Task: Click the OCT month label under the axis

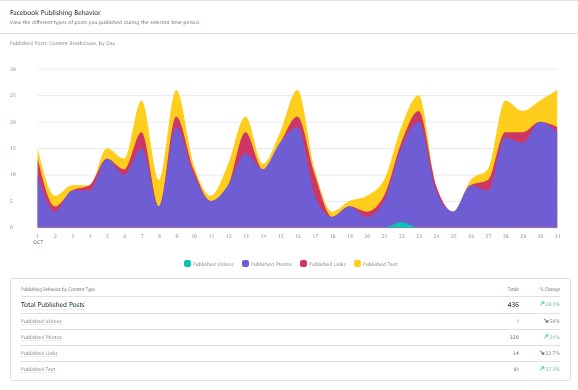Action: pos(38,242)
